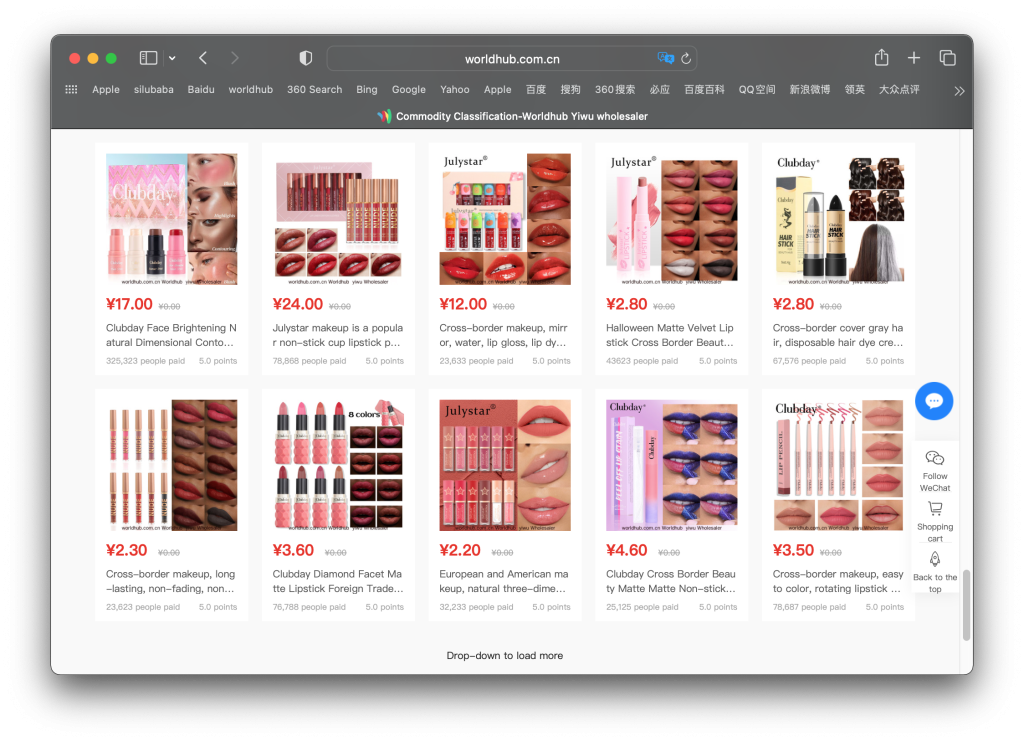Show the tab overview icon
The width and height of the screenshot is (1024, 742).
[x=947, y=58]
